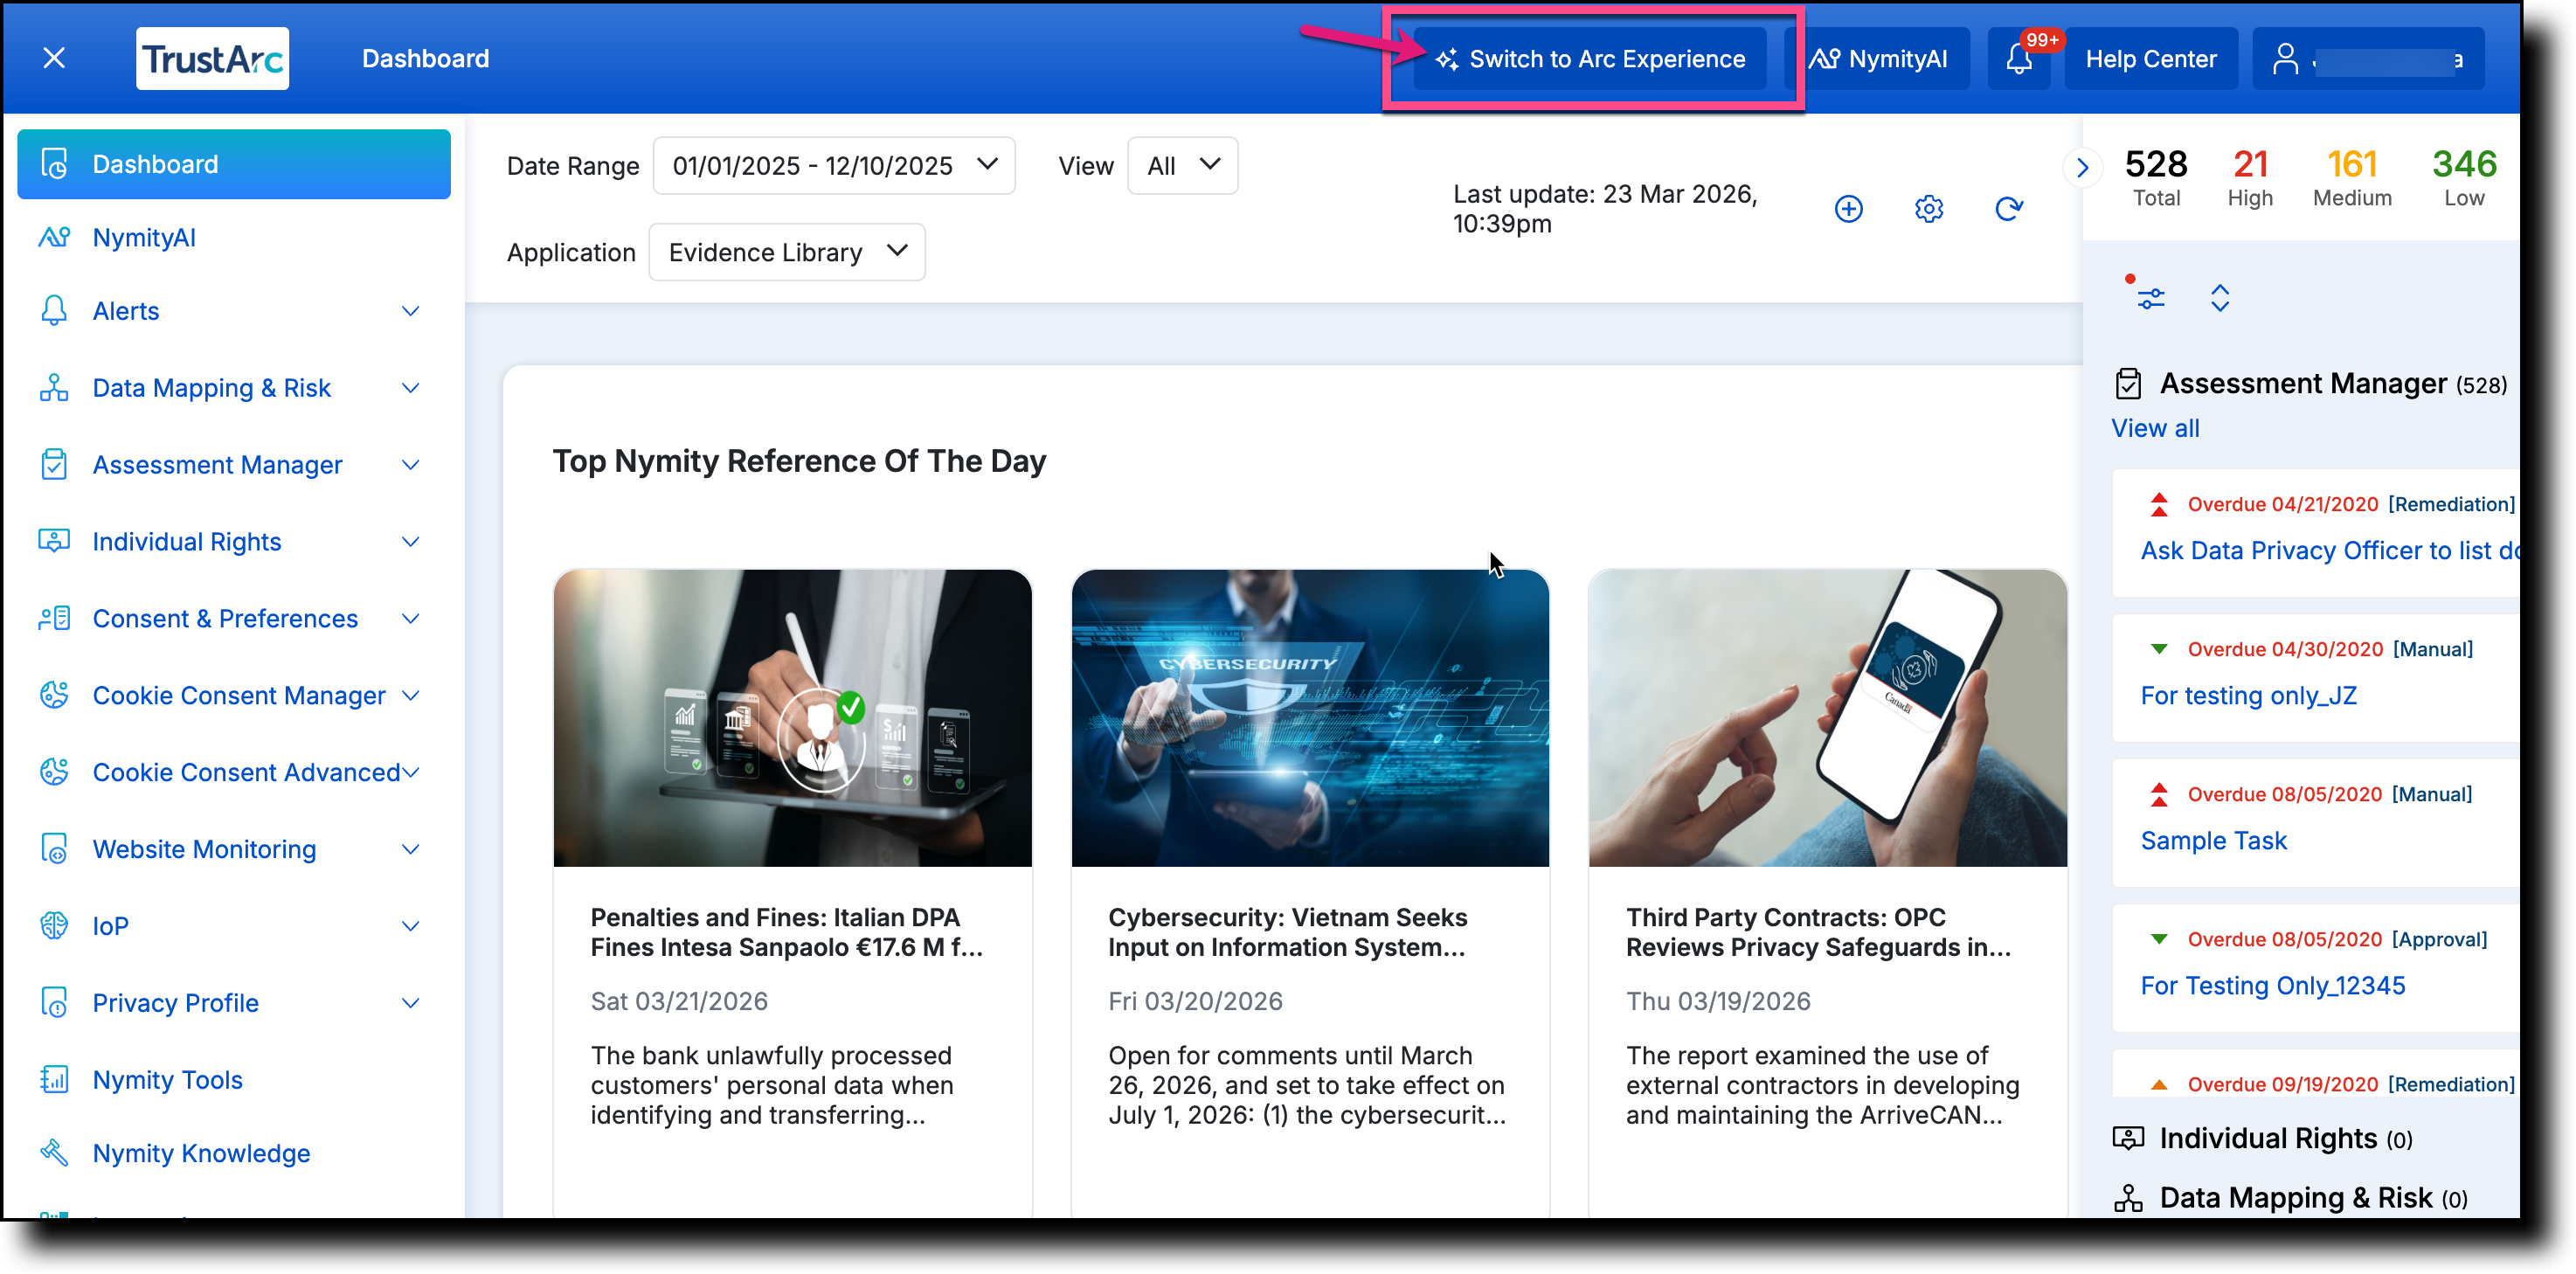The image size is (2576, 1274).
Task: Open the Help Center
Action: (2151, 59)
